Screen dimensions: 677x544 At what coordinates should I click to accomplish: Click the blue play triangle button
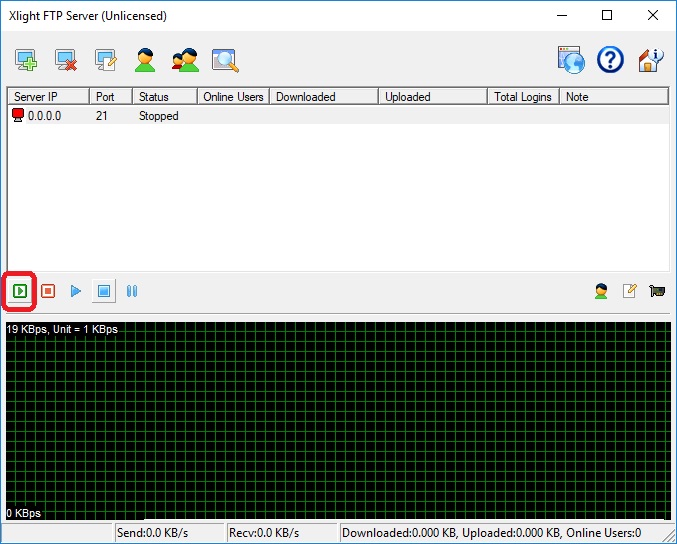(x=76, y=291)
